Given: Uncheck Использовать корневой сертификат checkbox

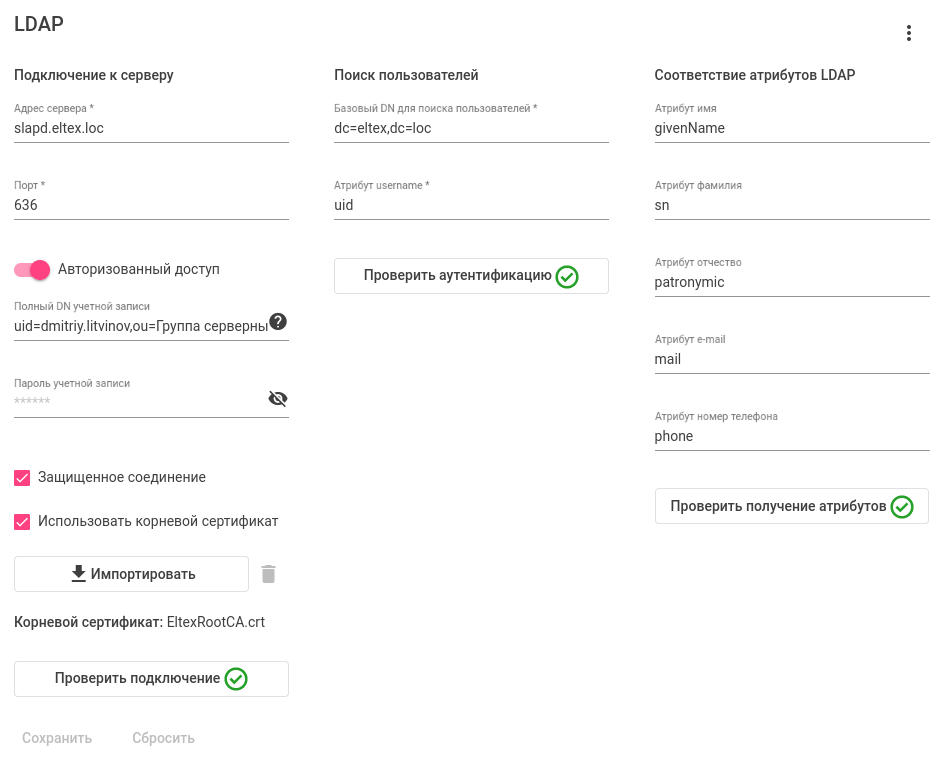Looking at the screenshot, I should (22, 521).
